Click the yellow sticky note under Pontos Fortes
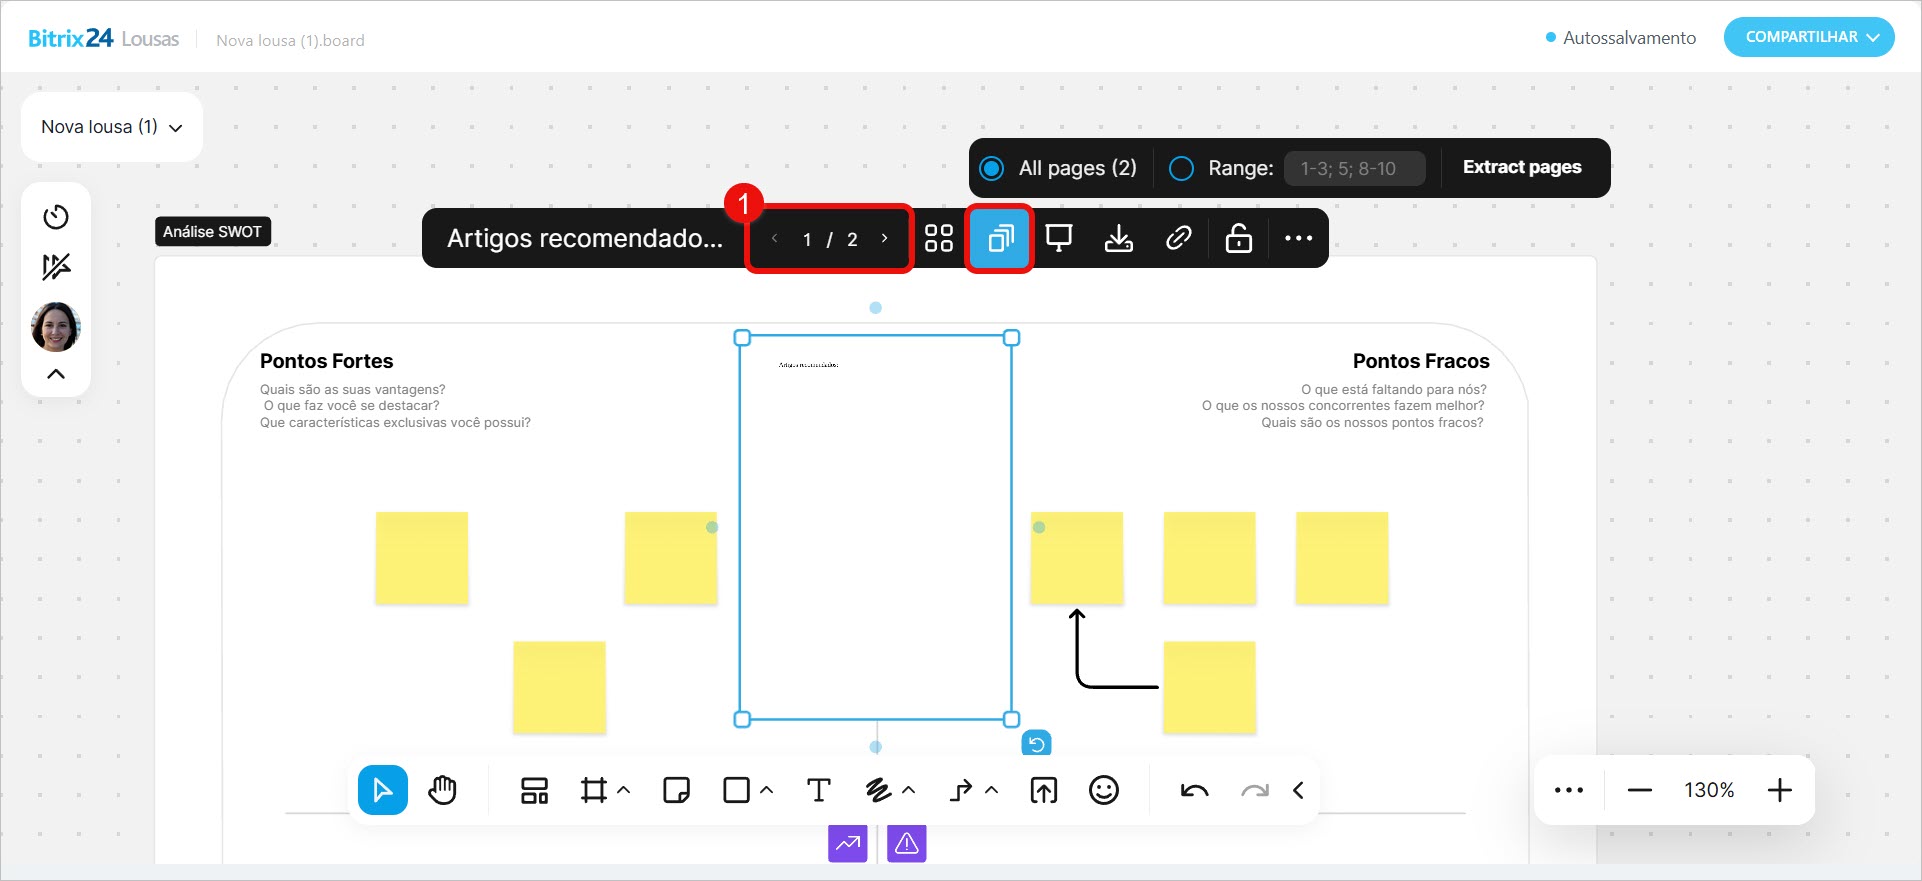The height and width of the screenshot is (881, 1922). pyautogui.click(x=421, y=557)
